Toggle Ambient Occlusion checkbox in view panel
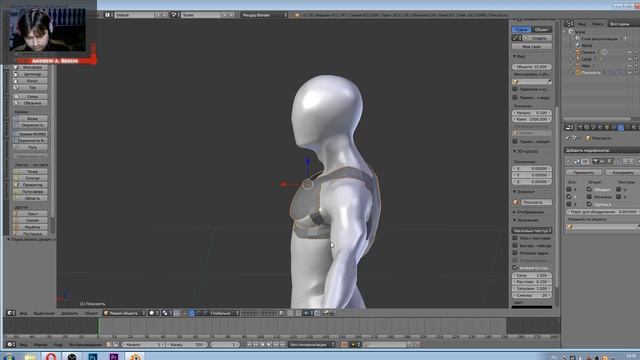Image resolution: width=640 pixels, height=360 pixels. click(x=515, y=268)
